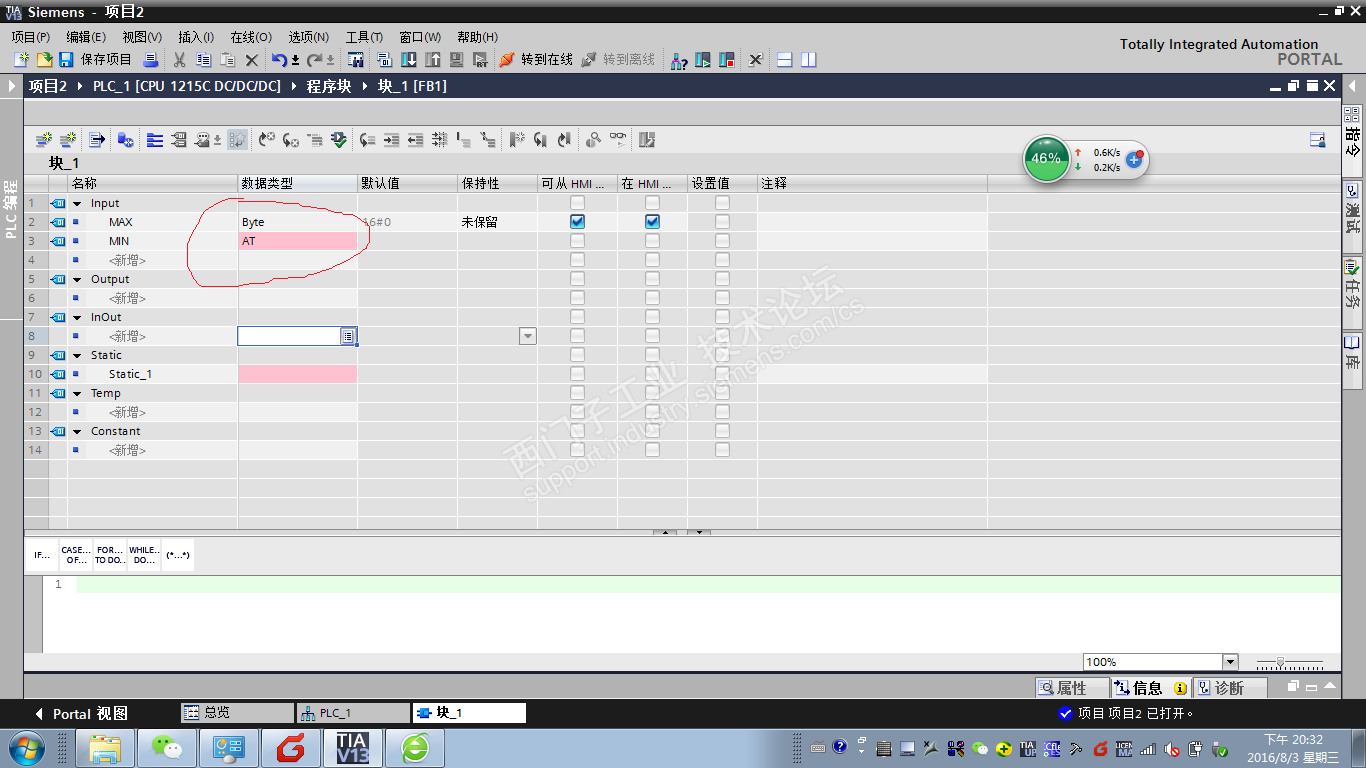Screen dimensions: 1366x768
Task: Uncheck HMI accessible checkbox for MAX row
Action: click(x=577, y=222)
